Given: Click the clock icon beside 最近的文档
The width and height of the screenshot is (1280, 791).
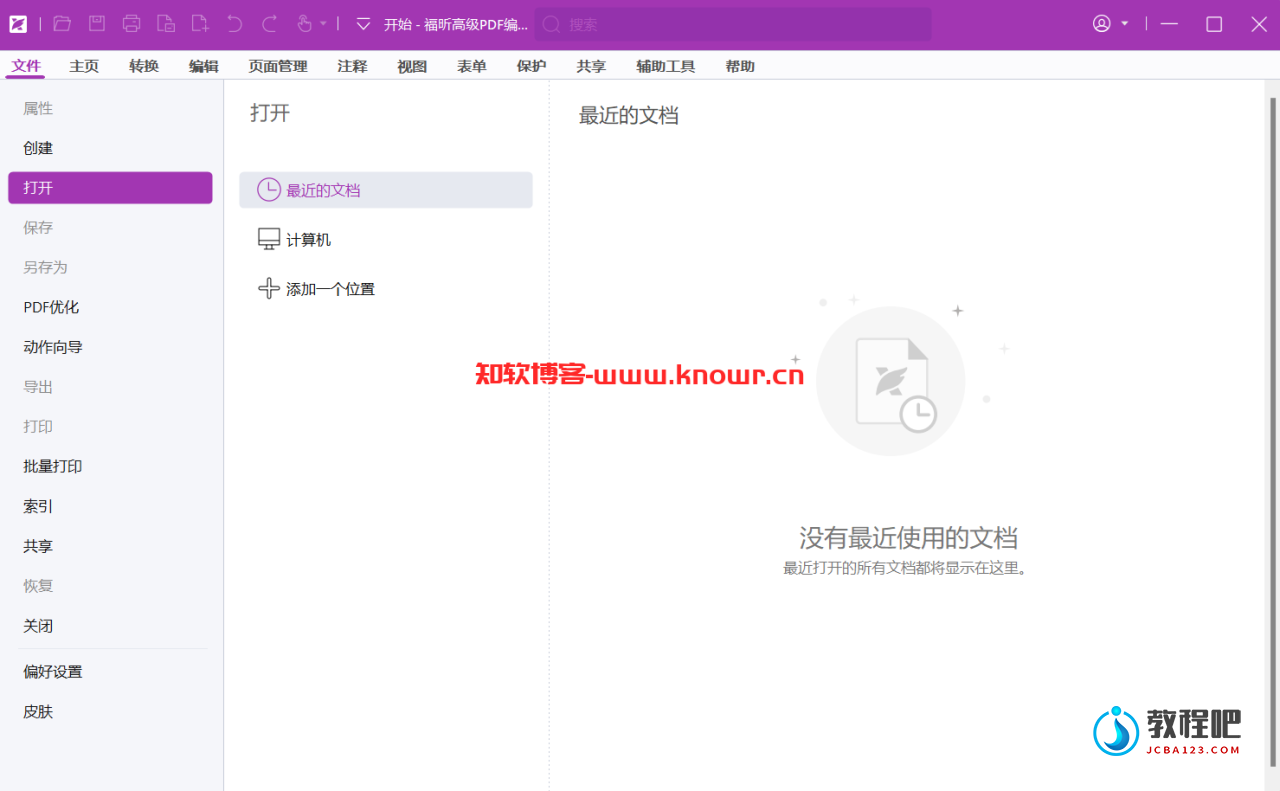Looking at the screenshot, I should coord(269,190).
